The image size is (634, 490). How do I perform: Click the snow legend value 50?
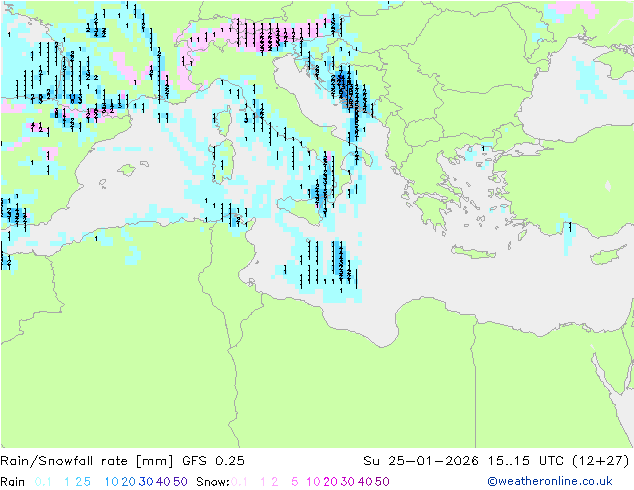pos(382,482)
